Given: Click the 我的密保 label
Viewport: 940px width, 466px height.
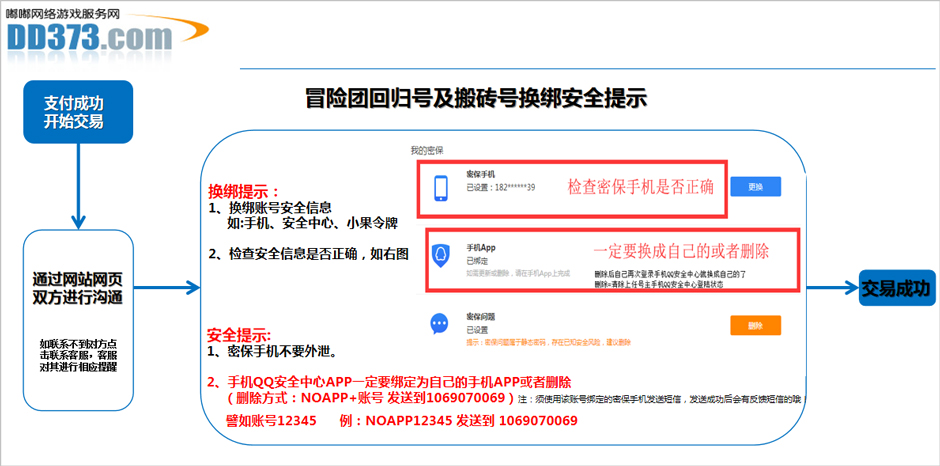Looking at the screenshot, I should pos(427,149).
